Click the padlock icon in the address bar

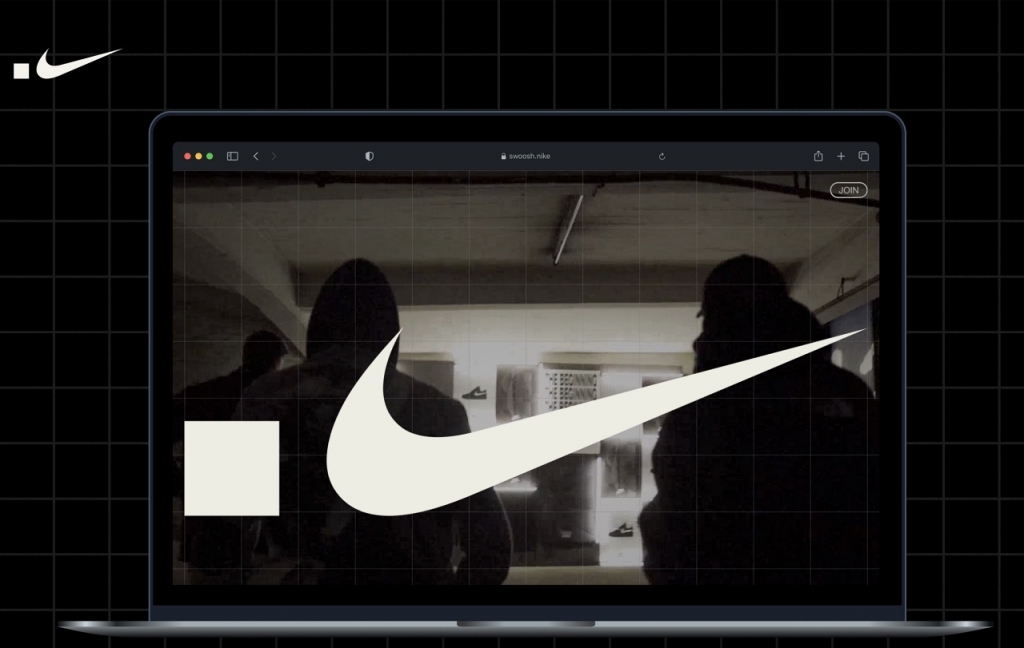pos(504,156)
